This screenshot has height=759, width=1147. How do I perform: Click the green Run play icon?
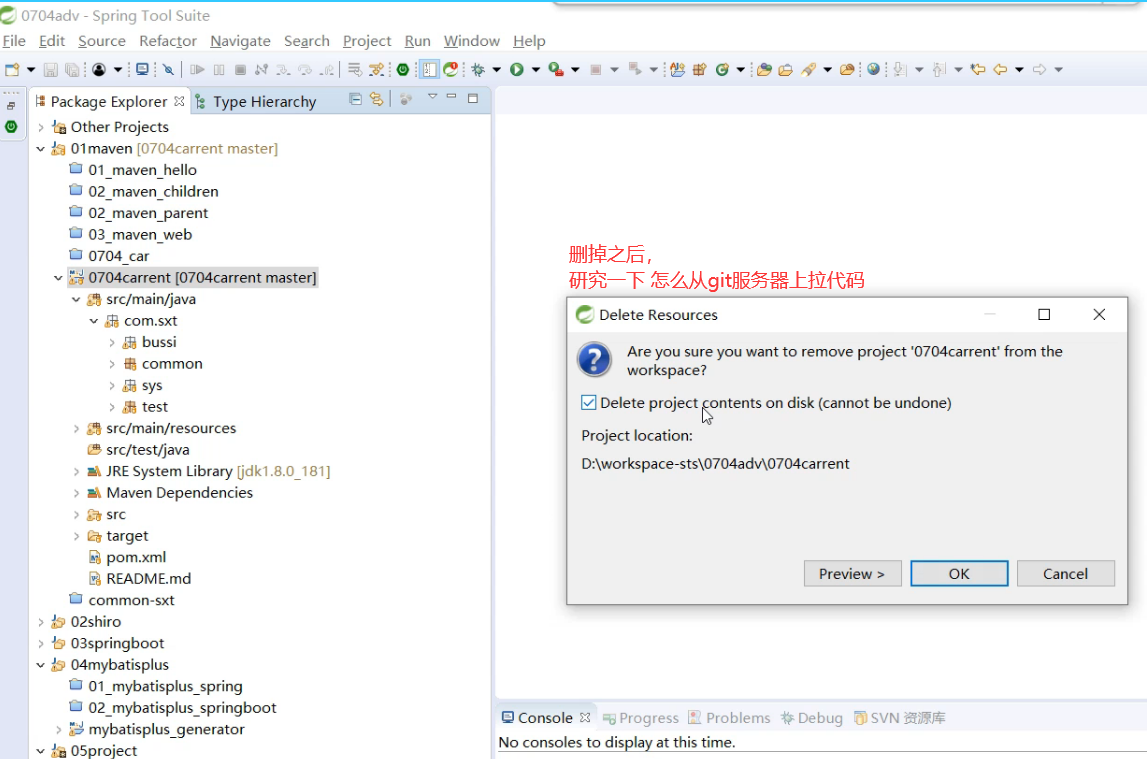(516, 69)
